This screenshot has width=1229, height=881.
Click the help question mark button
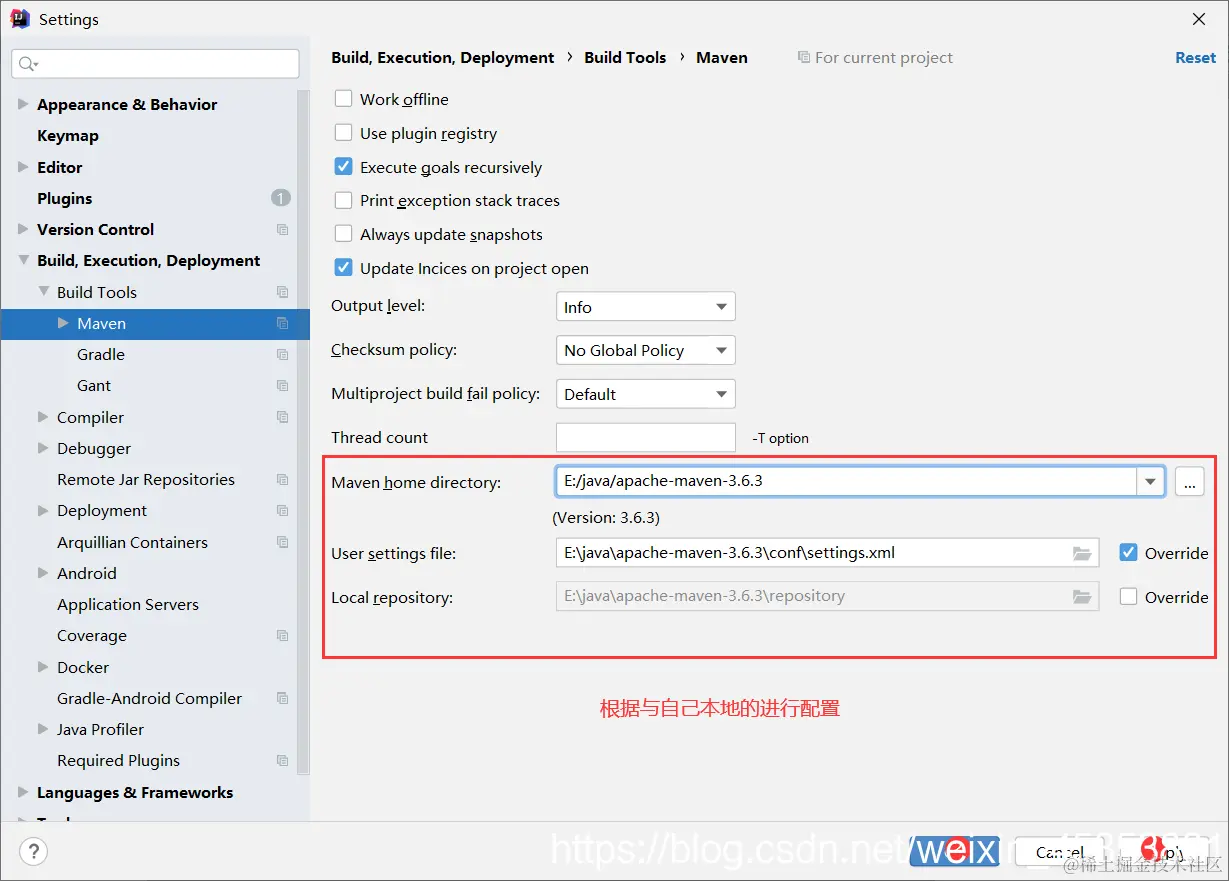[x=34, y=852]
